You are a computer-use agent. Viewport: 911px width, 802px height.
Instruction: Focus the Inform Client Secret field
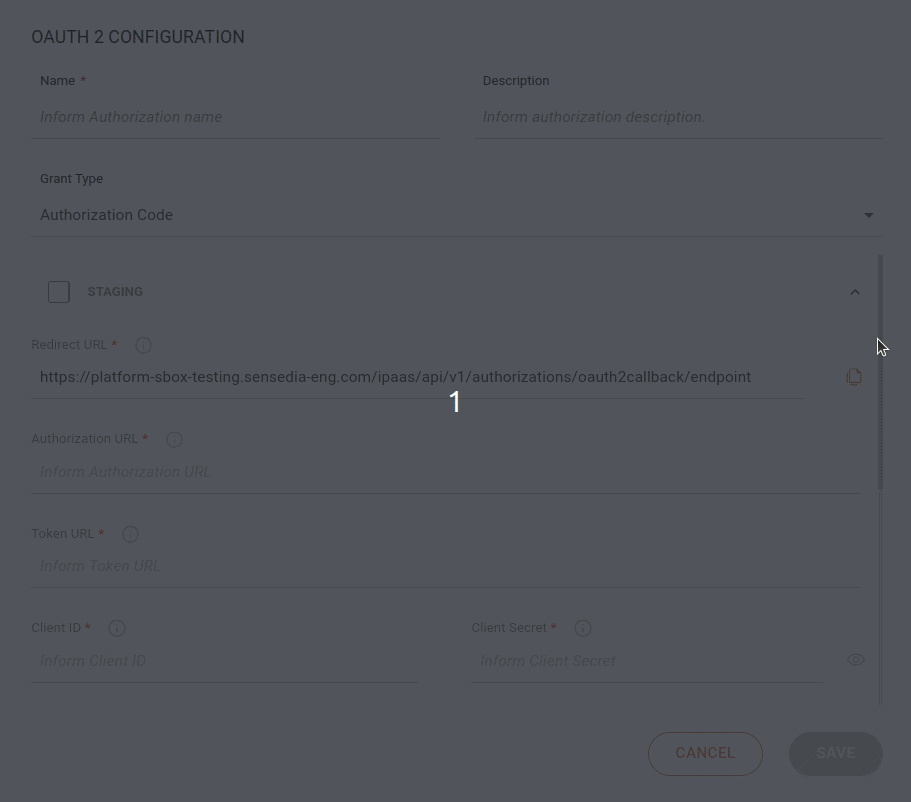[x=647, y=661]
